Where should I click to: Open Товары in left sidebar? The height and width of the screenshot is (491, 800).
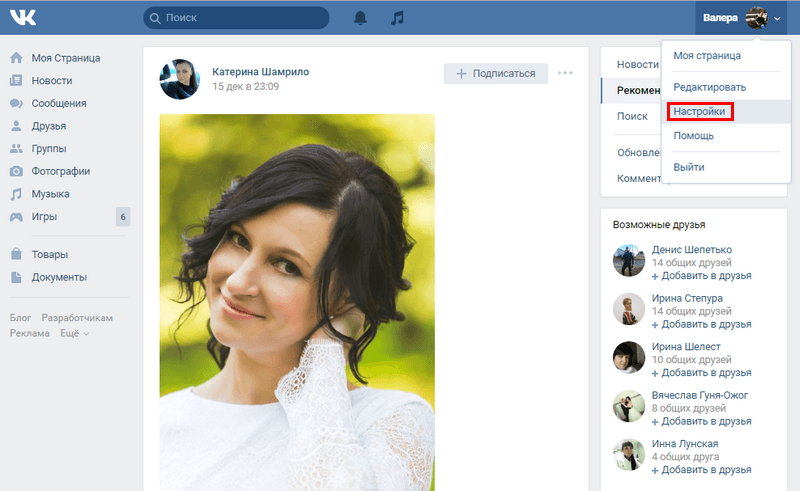(49, 255)
